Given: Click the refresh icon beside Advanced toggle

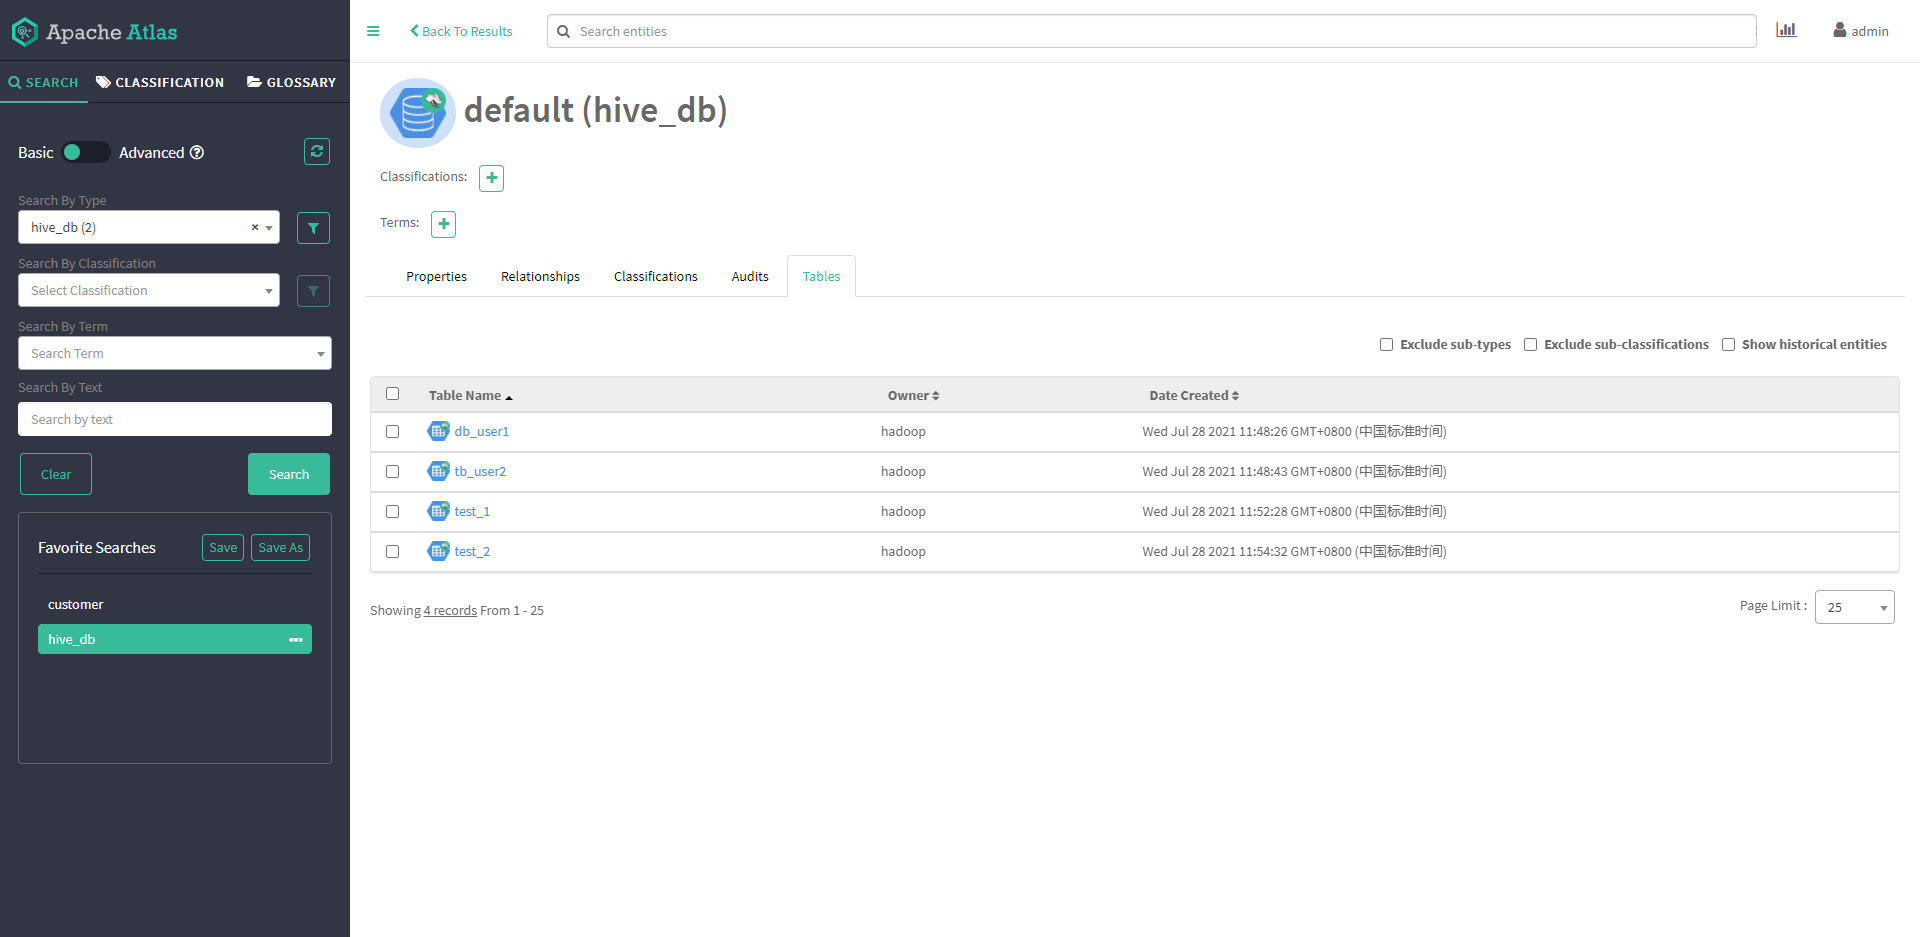Looking at the screenshot, I should tap(317, 151).
